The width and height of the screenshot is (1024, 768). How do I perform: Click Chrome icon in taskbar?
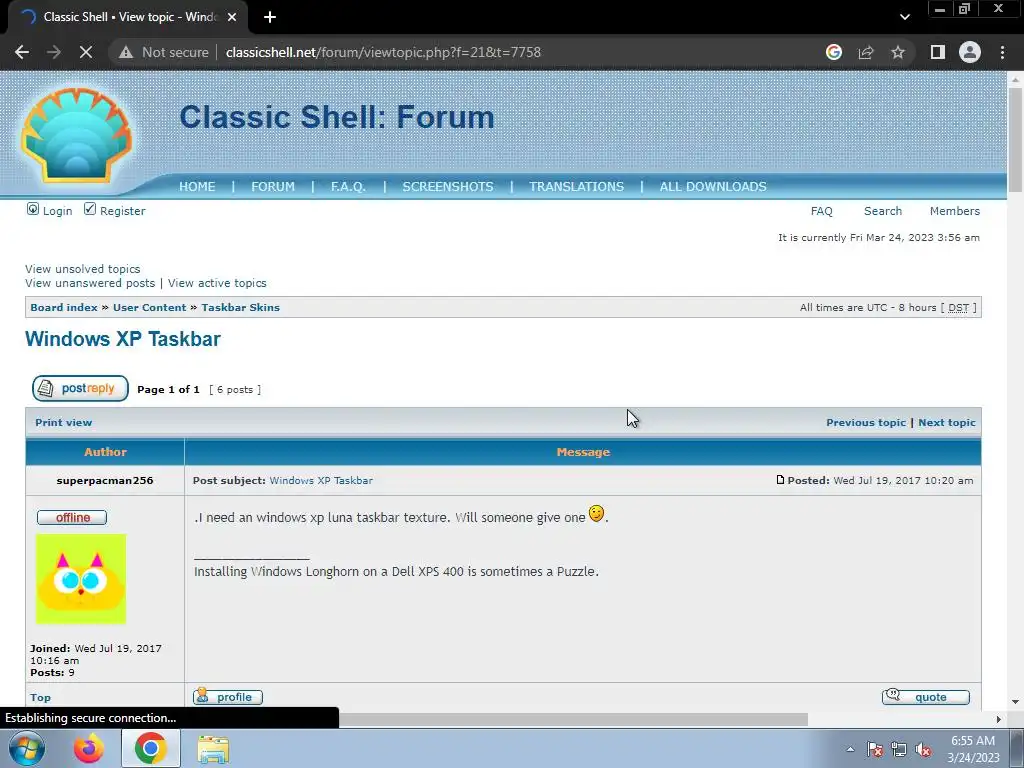pyautogui.click(x=150, y=748)
